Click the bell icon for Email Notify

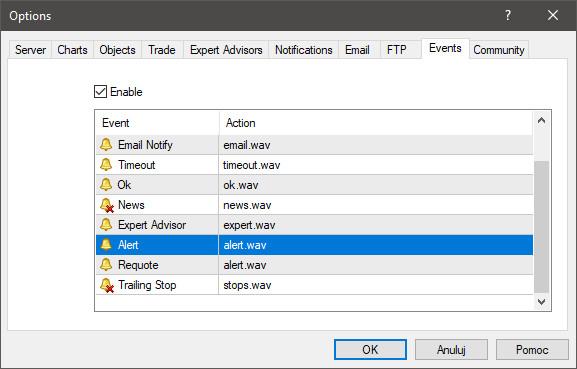[x=106, y=145]
